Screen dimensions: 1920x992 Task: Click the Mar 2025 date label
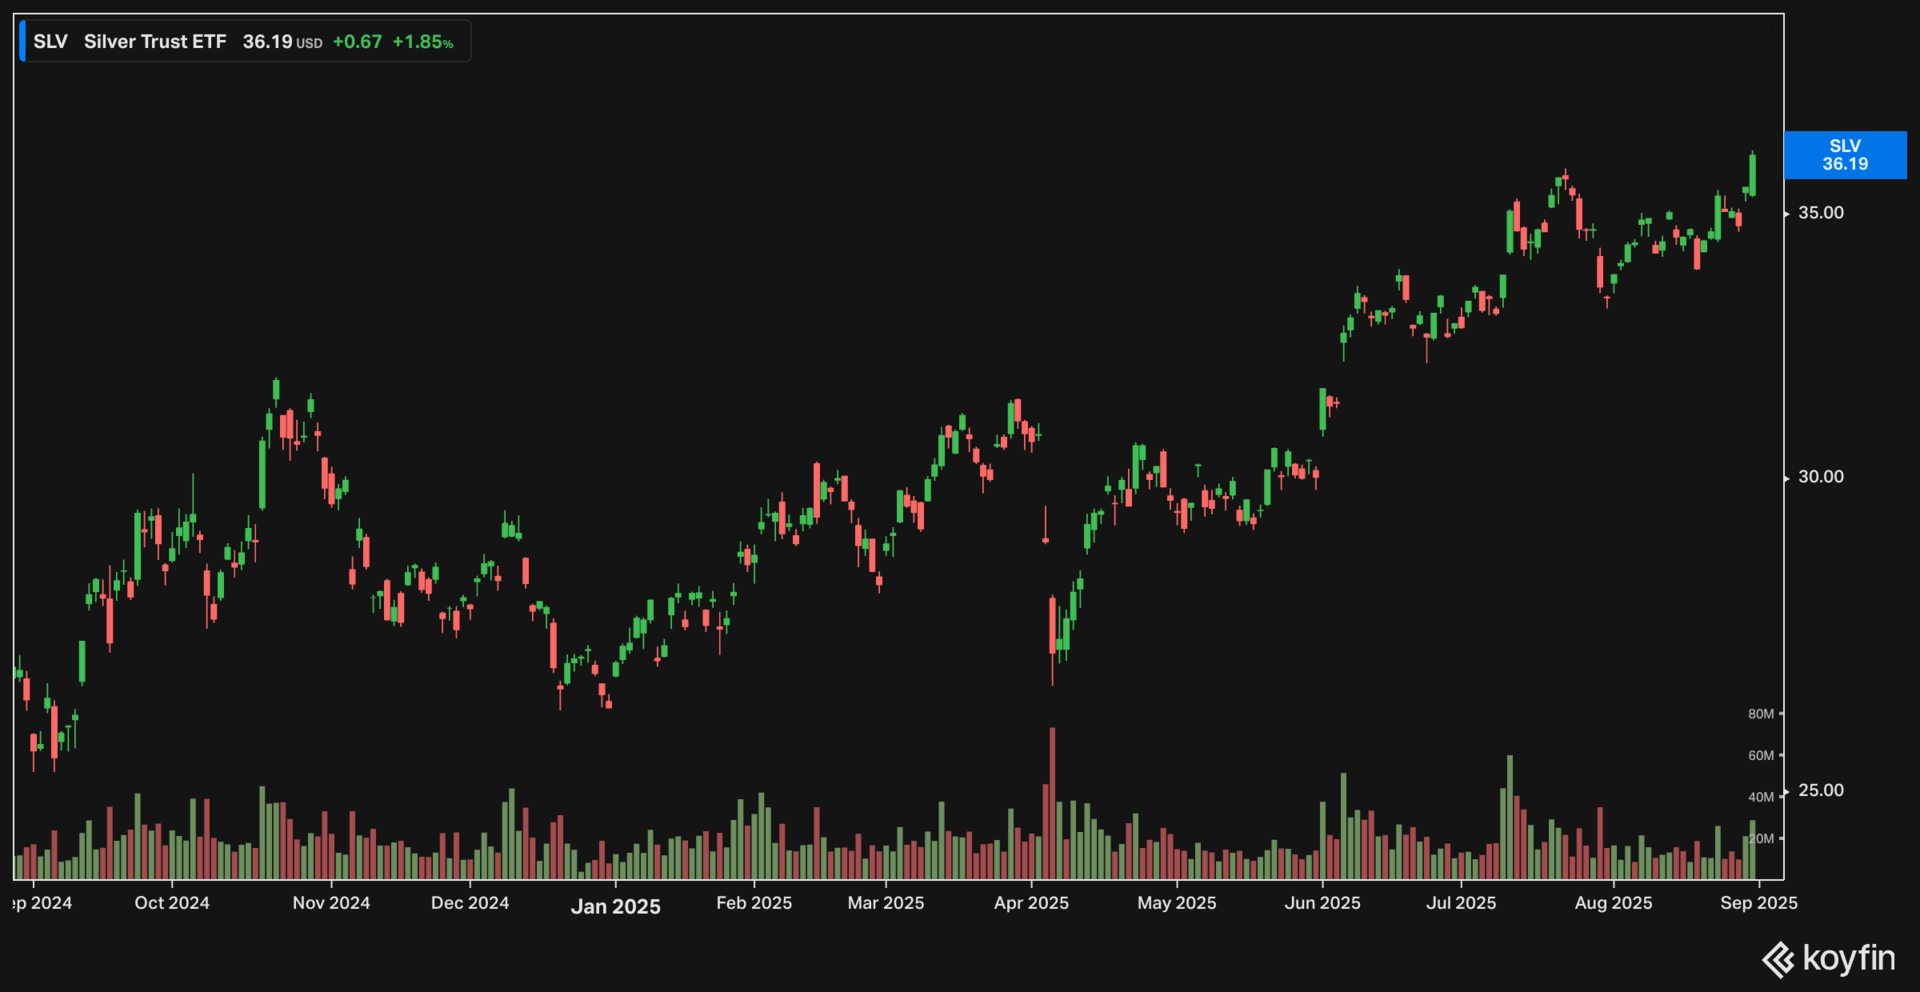886,903
